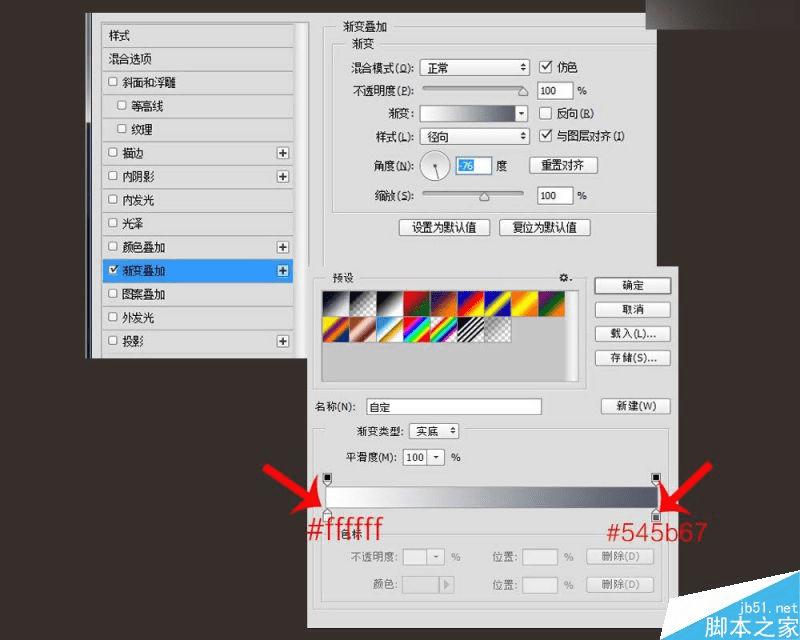The width and height of the screenshot is (800, 640).
Task: Click the 载入(L)... button
Action: pyautogui.click(x=633, y=334)
